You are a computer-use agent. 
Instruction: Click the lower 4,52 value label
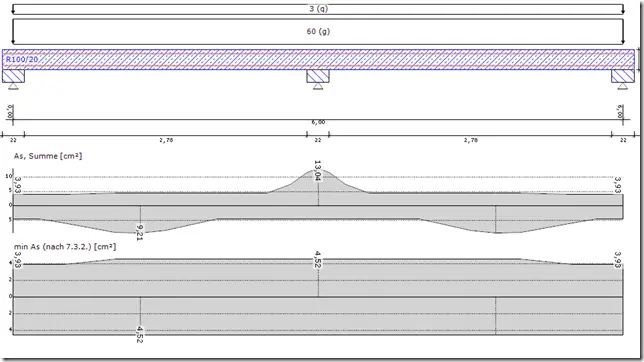coord(140,334)
